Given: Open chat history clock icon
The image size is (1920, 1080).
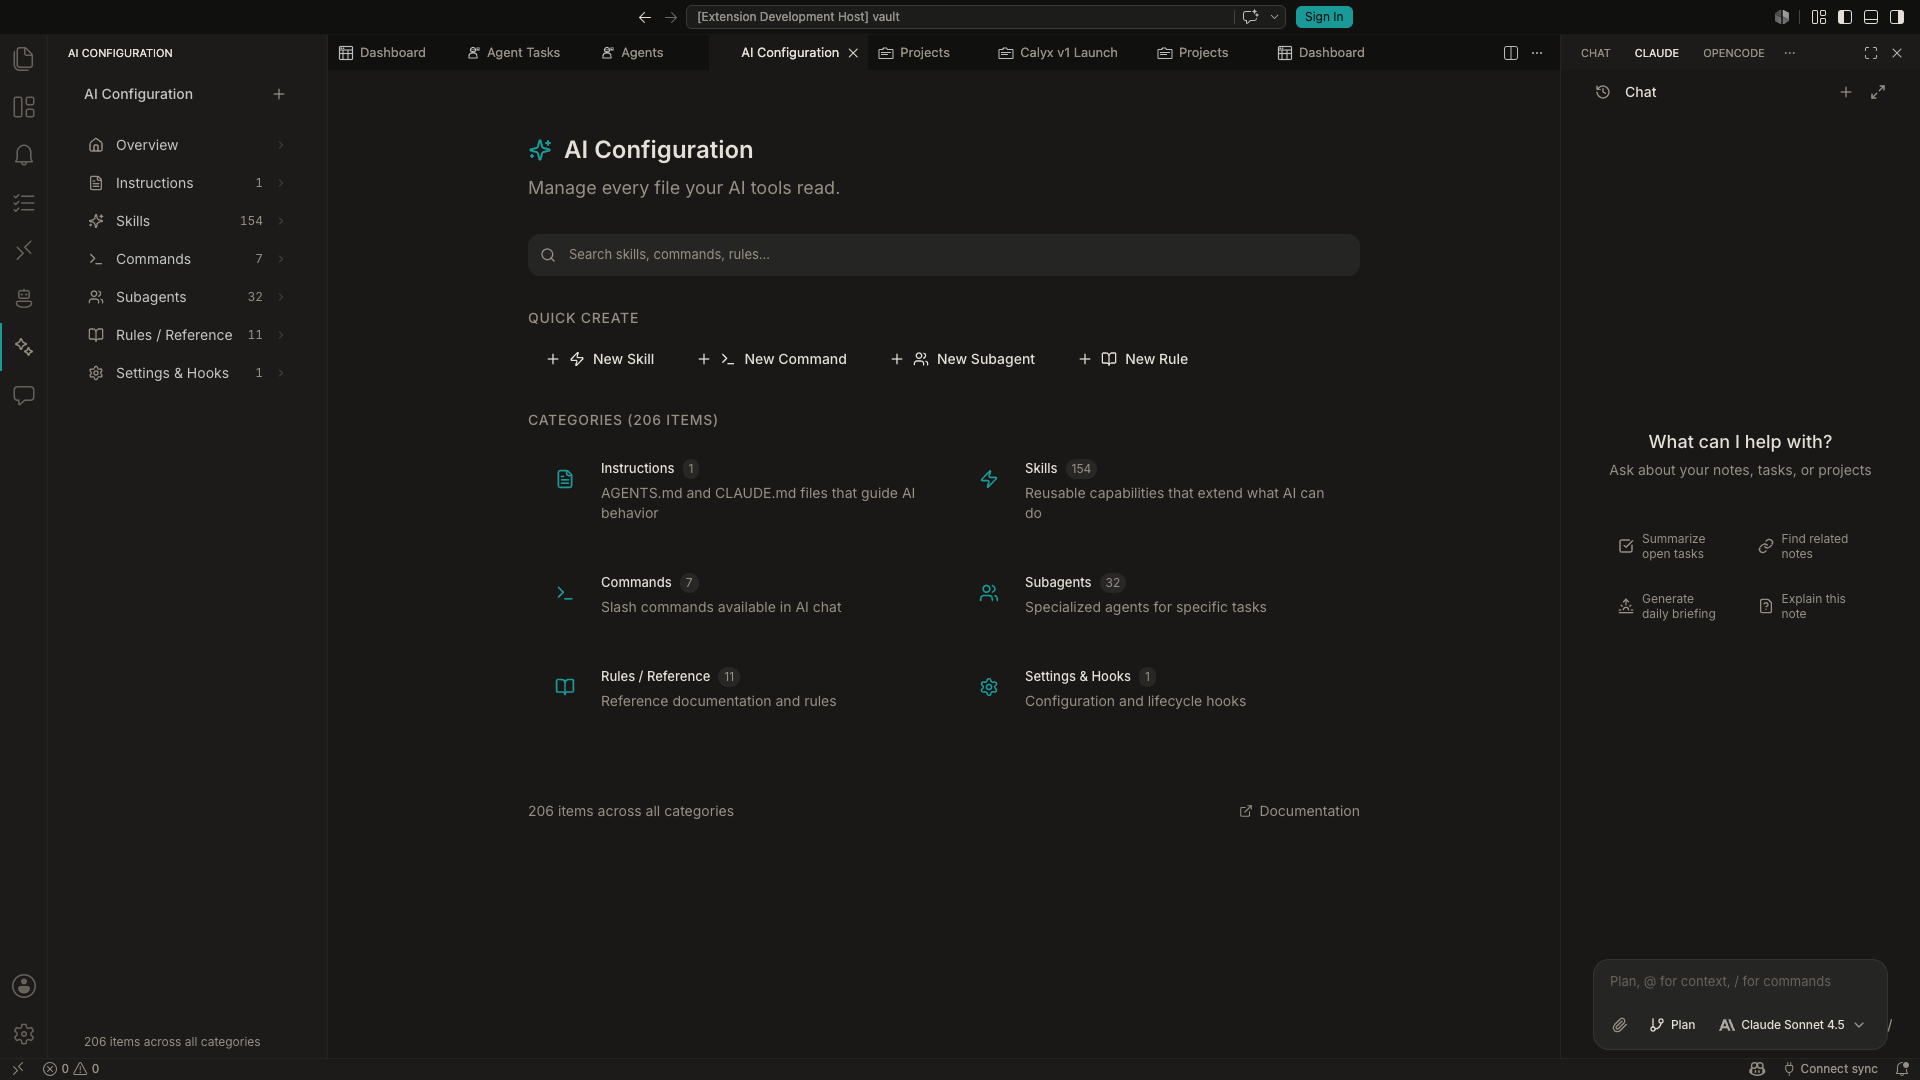Looking at the screenshot, I should click(x=1603, y=92).
